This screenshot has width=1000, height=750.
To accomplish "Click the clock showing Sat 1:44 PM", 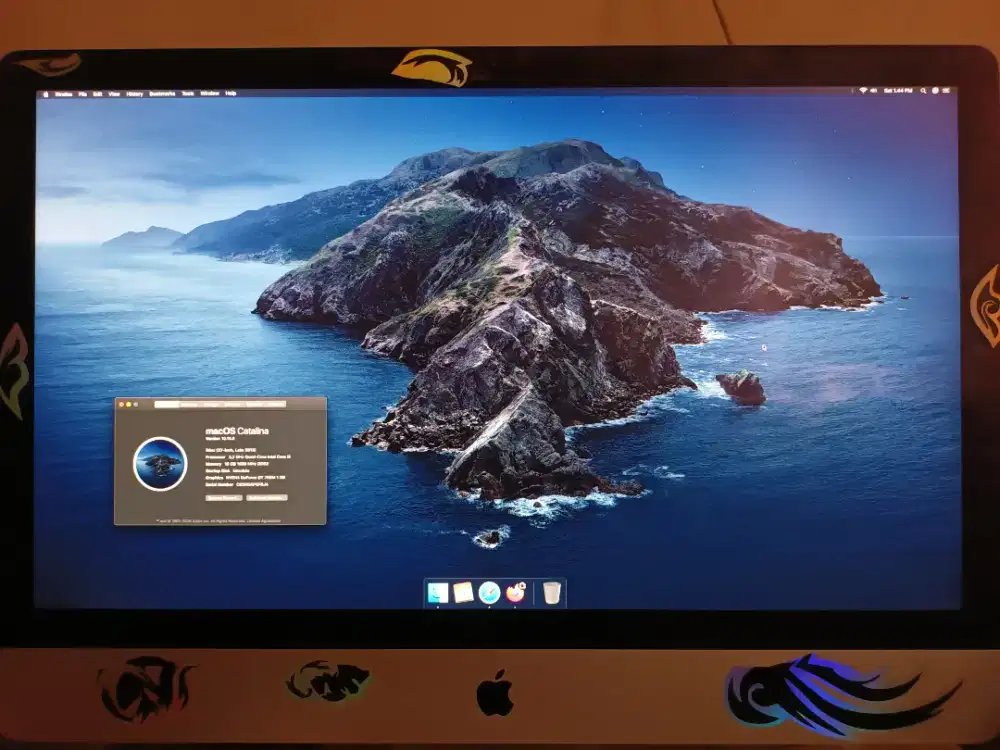I will pyautogui.click(x=898, y=91).
